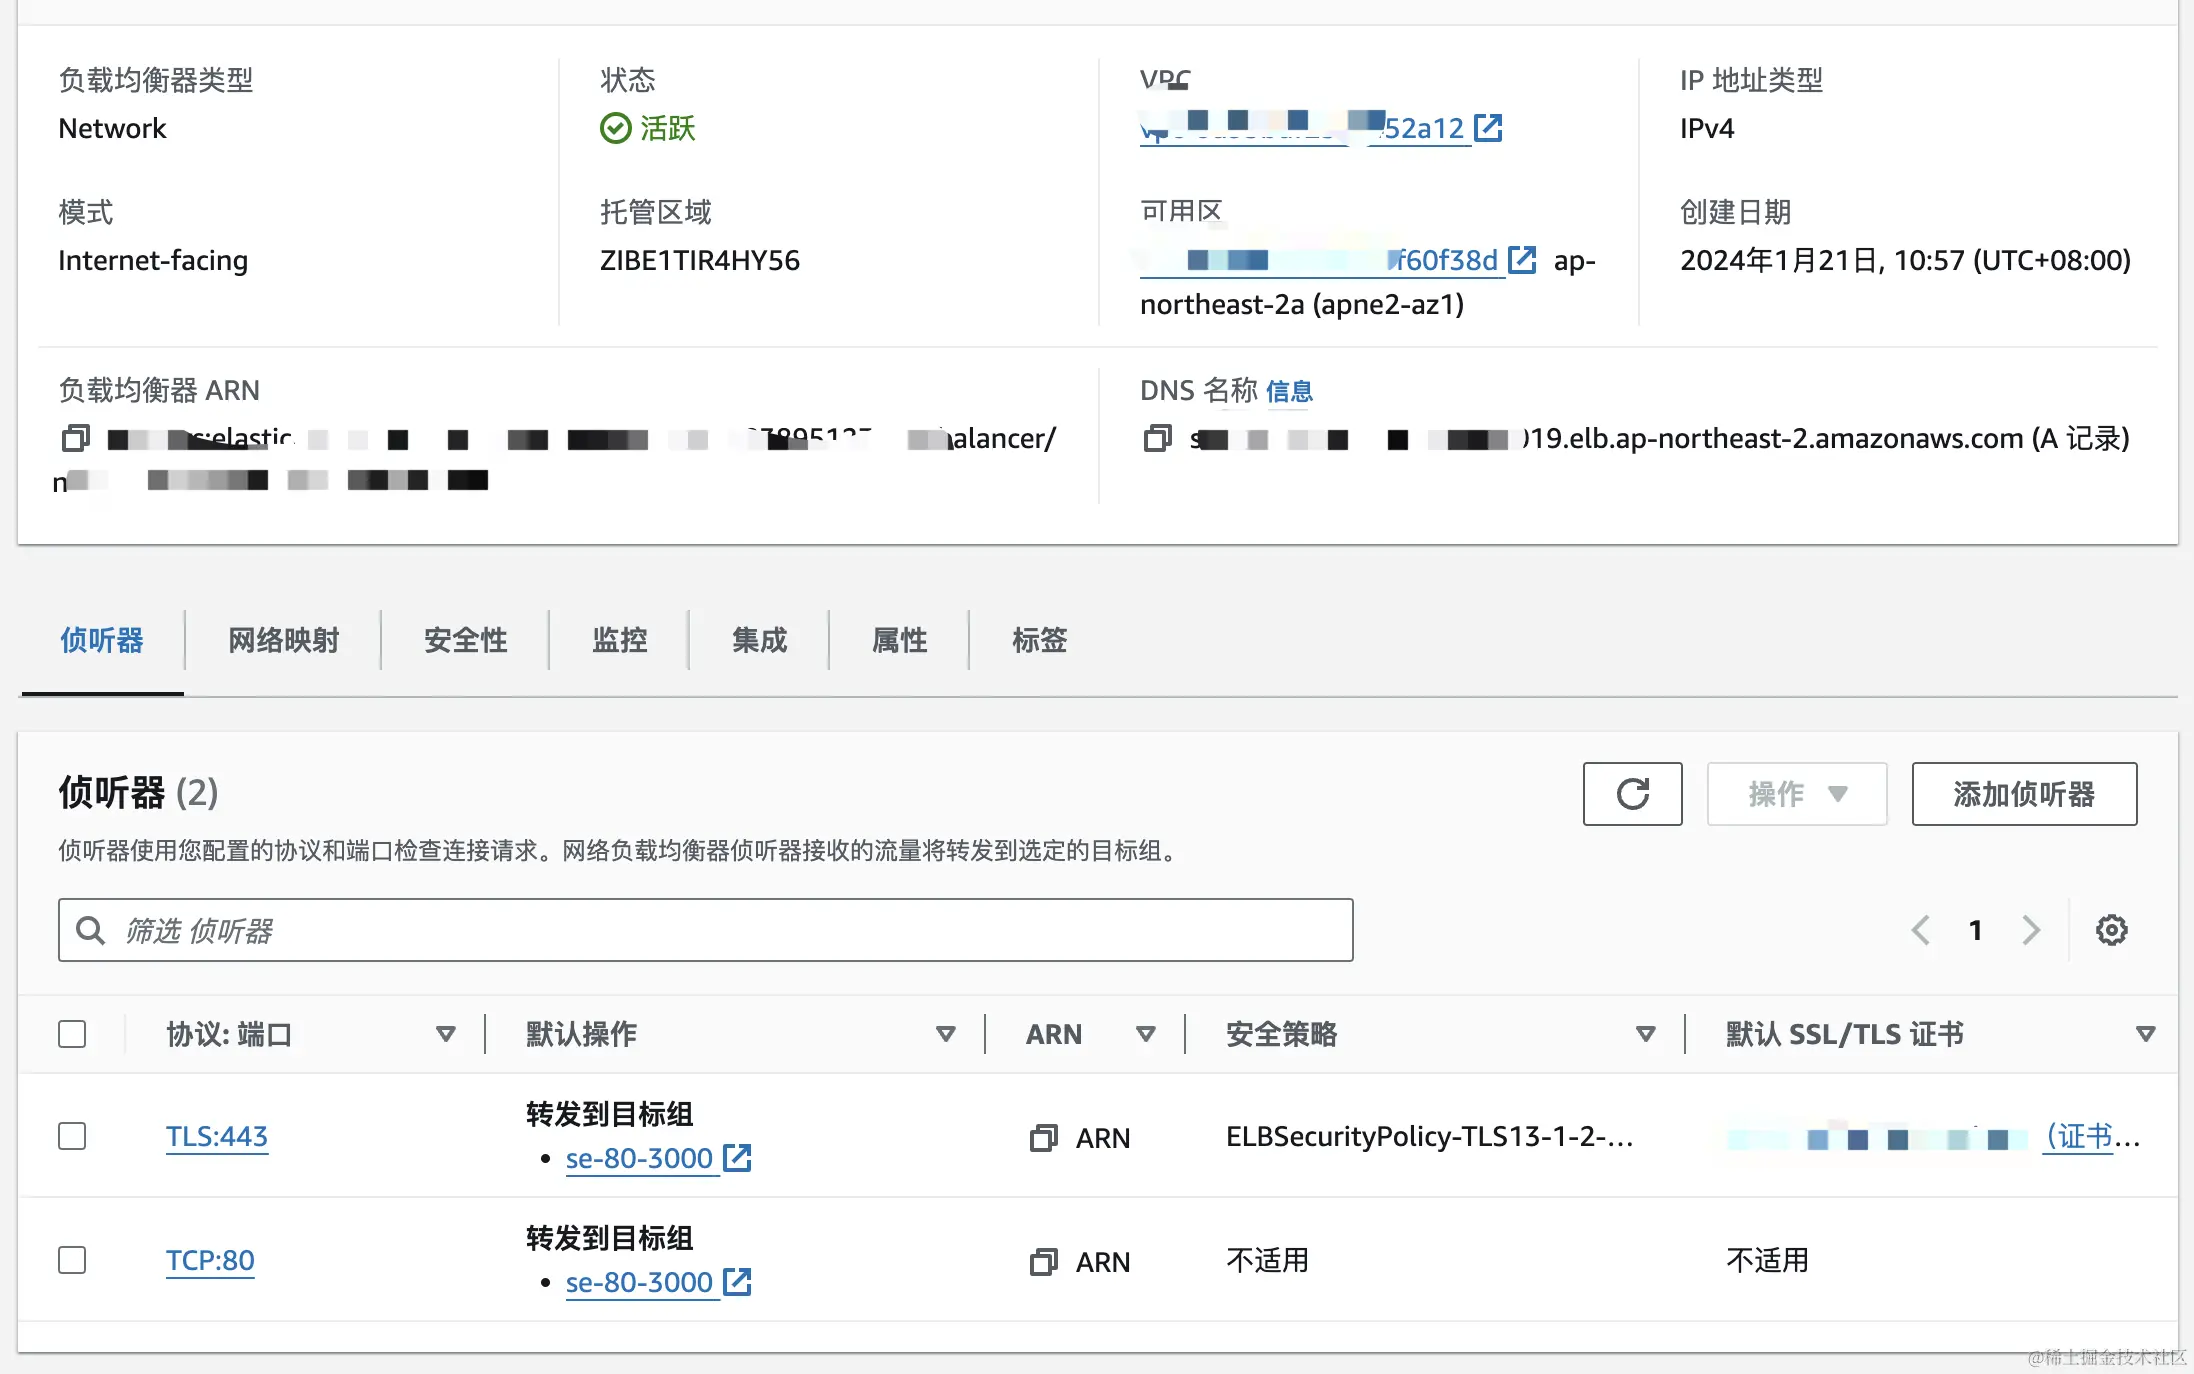
Task: Open external icon beside availability zone subnet
Action: click(x=1522, y=260)
